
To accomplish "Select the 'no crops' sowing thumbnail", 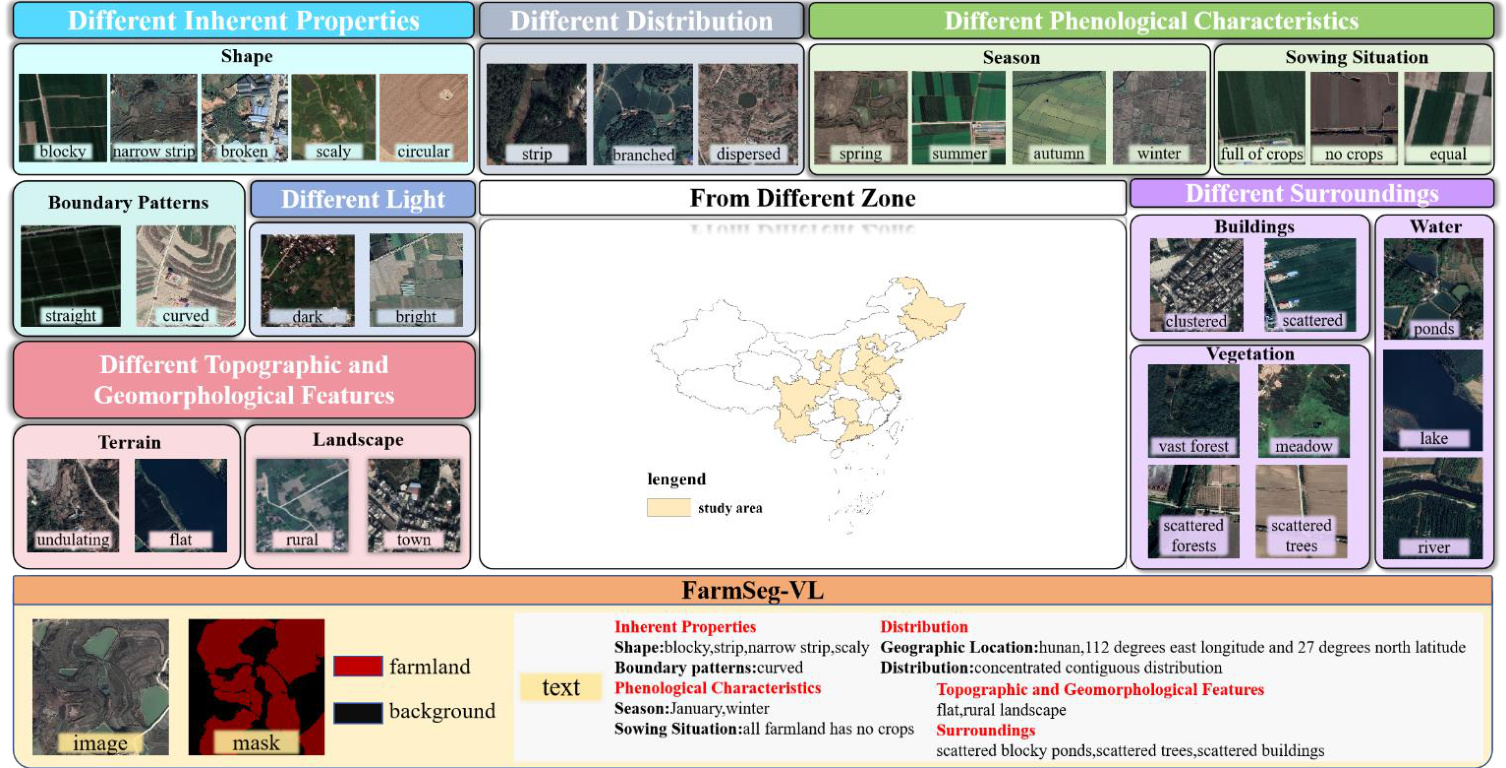I will (x=1353, y=117).
